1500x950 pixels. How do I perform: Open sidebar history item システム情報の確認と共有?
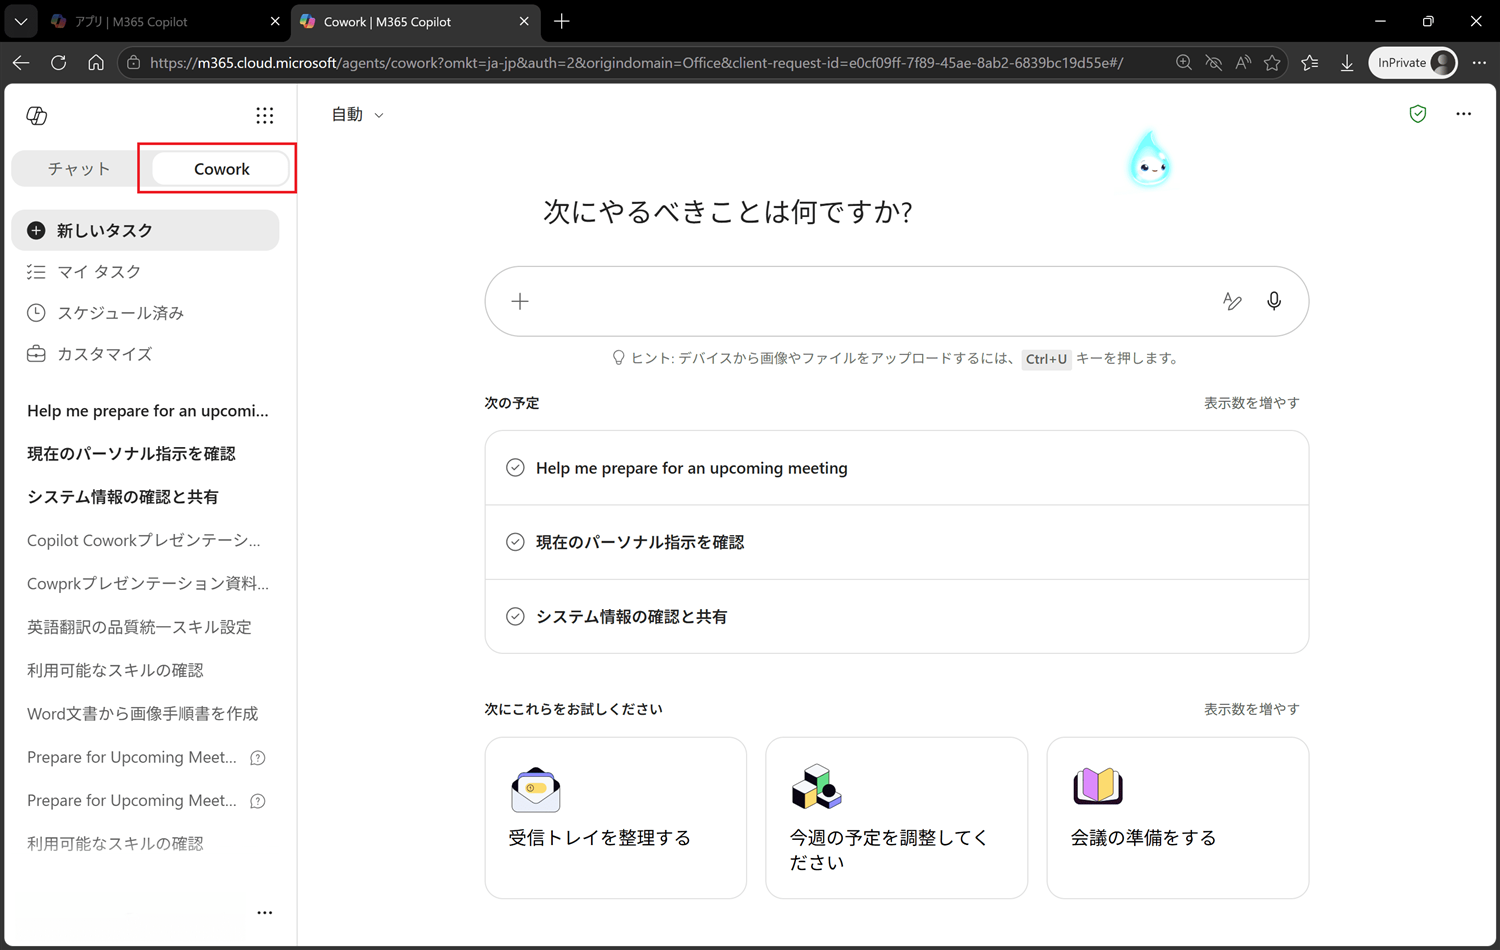(x=123, y=497)
